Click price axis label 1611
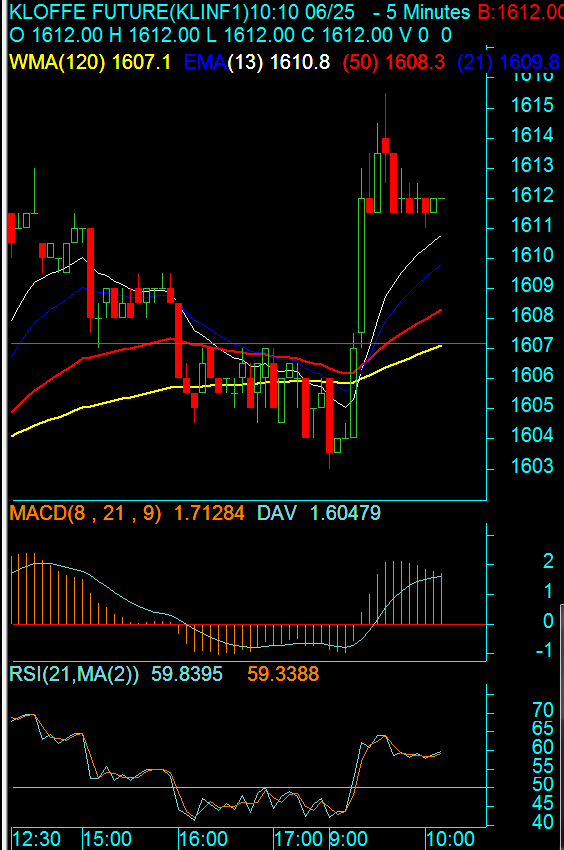This screenshot has height=850, width=564. coord(533,225)
